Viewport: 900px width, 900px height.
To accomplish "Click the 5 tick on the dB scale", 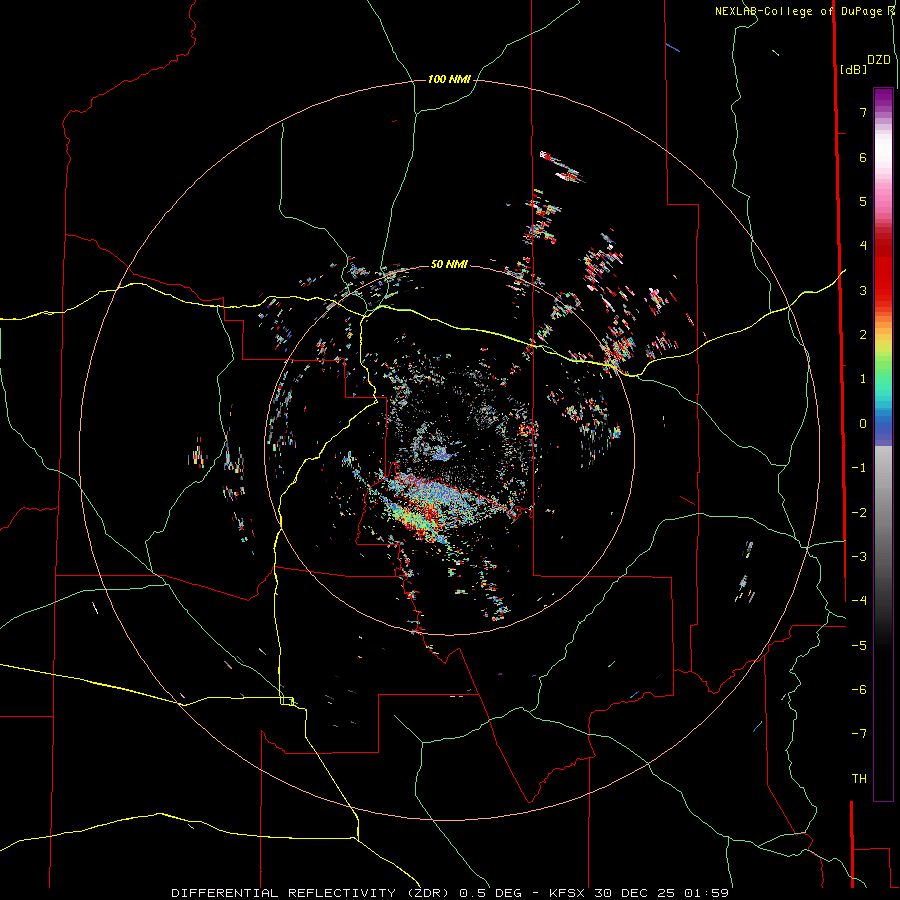I will 863,201.
